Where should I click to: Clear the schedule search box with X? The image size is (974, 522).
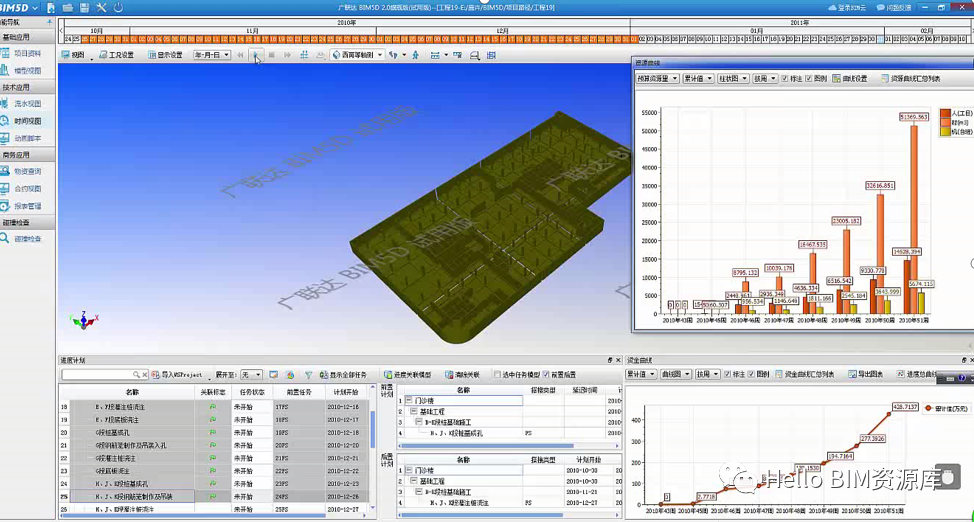pyautogui.click(x=145, y=375)
